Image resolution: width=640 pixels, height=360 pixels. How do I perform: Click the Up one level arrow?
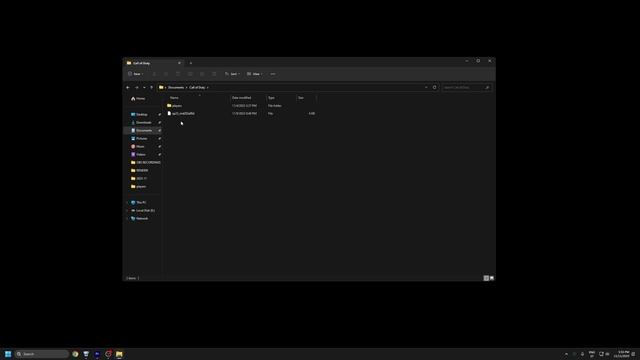coord(151,87)
